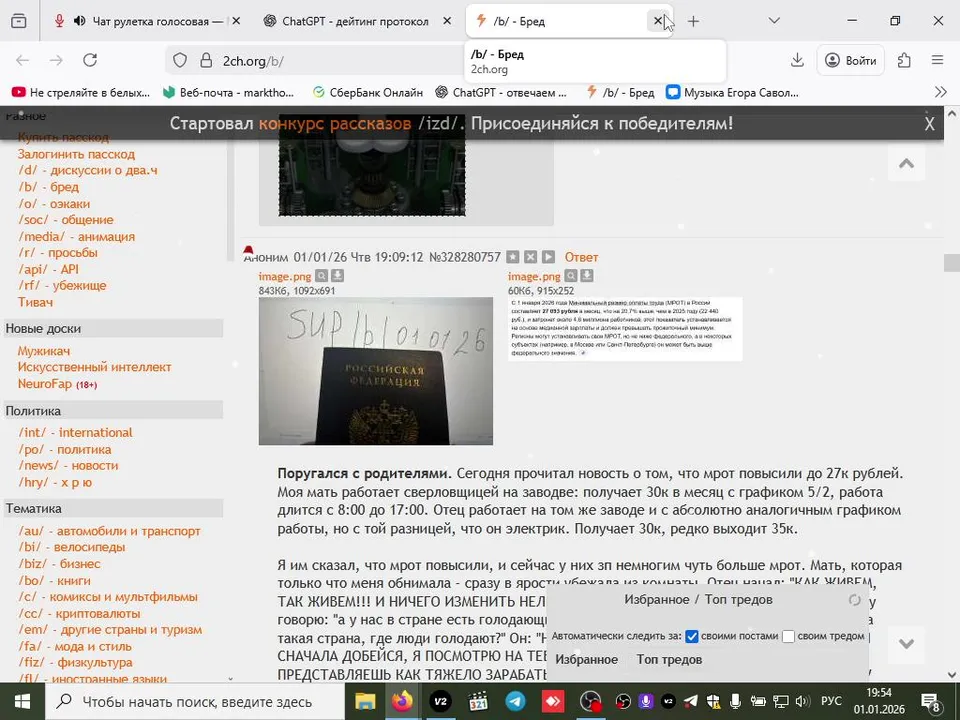
Task: Open the Избранное tab in popup
Action: click(x=587, y=659)
